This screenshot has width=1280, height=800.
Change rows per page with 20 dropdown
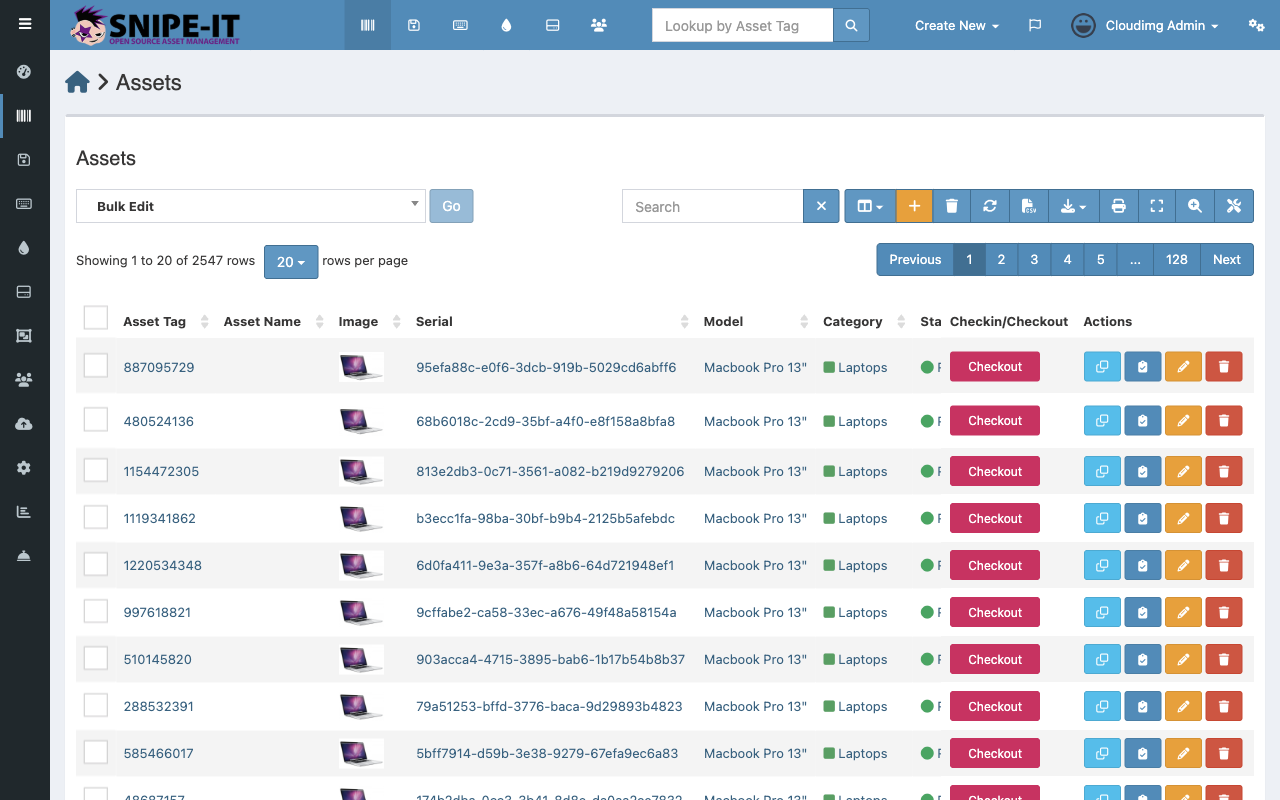click(291, 261)
